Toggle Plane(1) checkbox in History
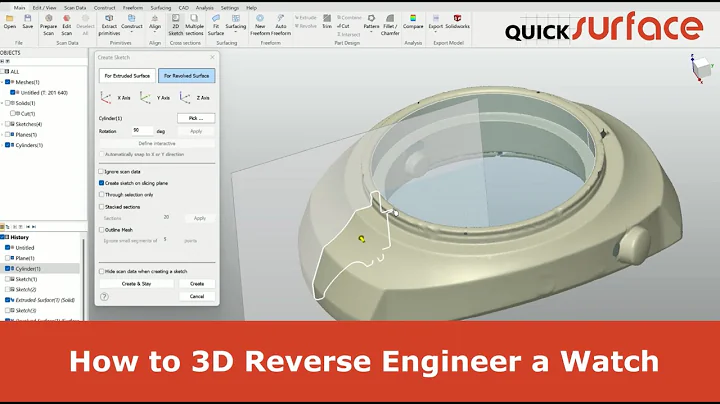This screenshot has width=720, height=404. (7, 258)
